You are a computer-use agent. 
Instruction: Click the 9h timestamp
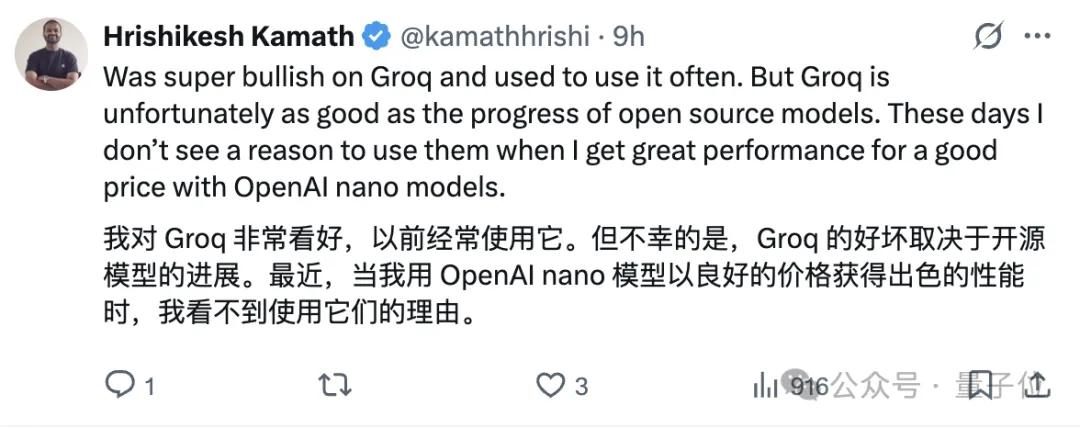point(628,37)
